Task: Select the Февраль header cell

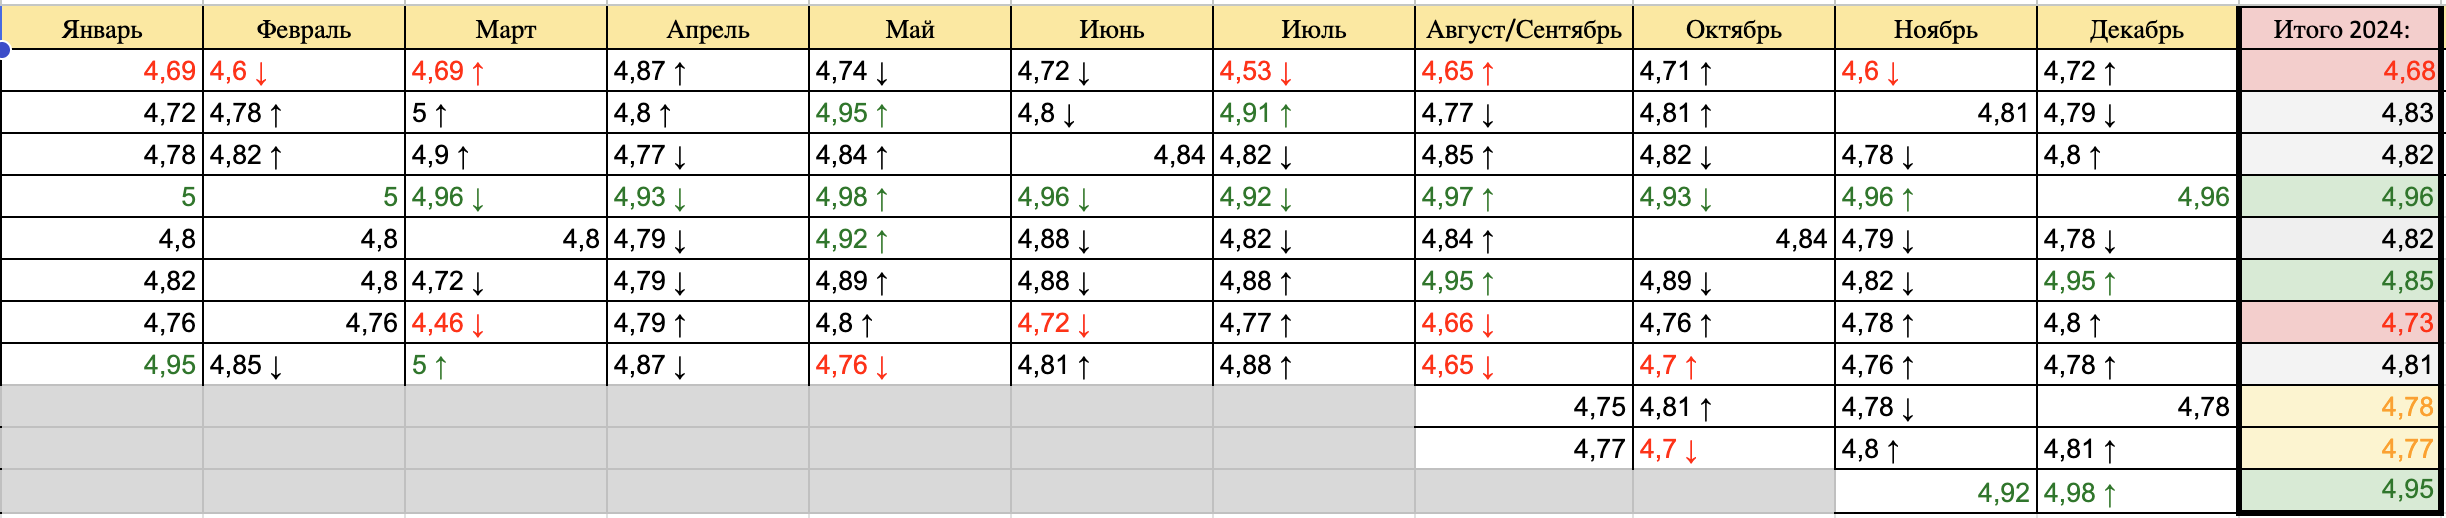Action: tap(304, 29)
